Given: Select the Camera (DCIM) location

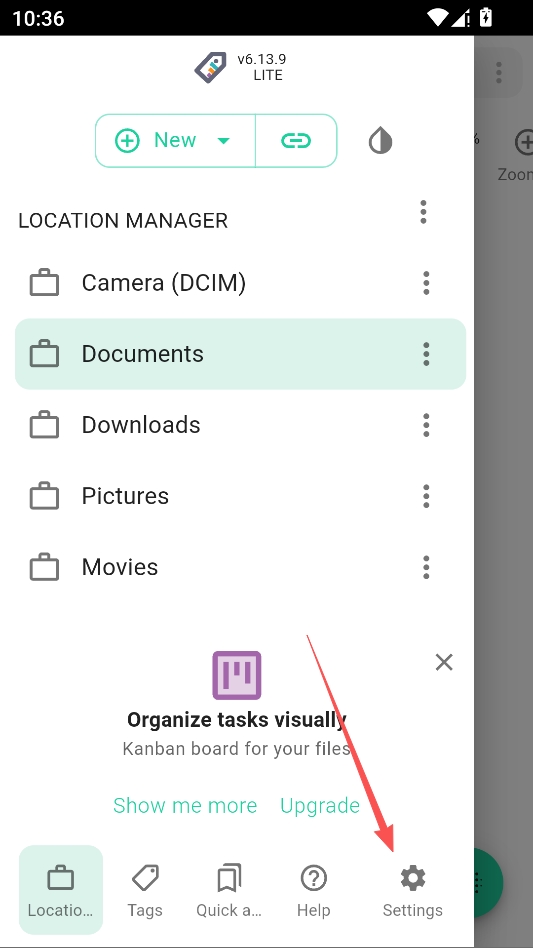Looking at the screenshot, I should pos(241,283).
